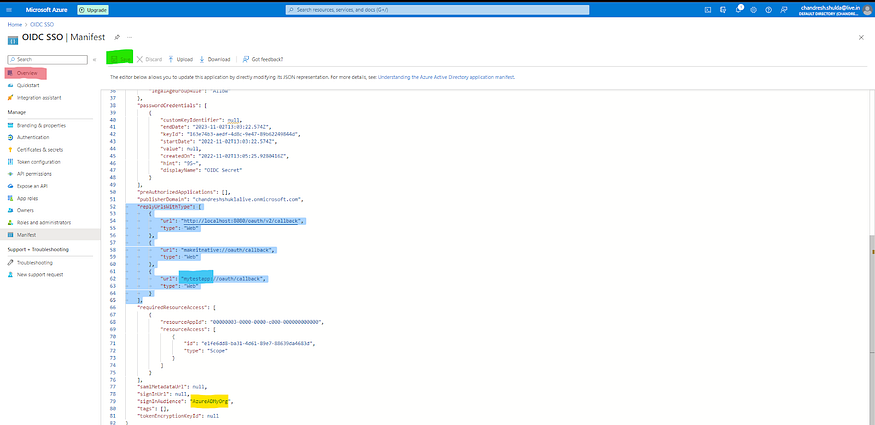Click the "resourceAppId" line
This screenshot has height=425, width=875.
(x=242, y=322)
